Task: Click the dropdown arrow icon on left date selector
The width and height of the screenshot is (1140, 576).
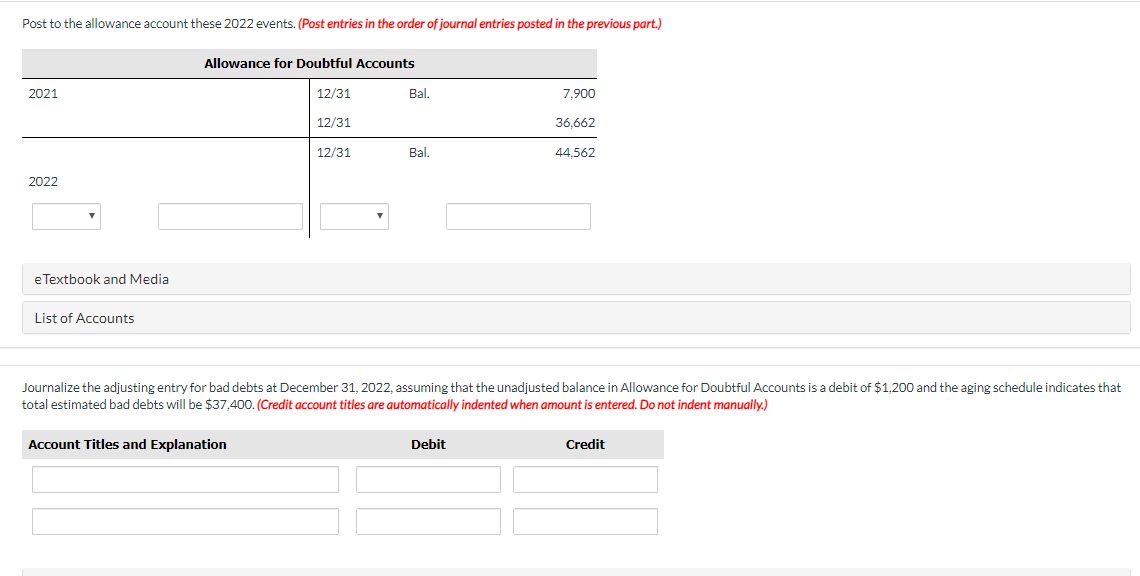Action: [91, 216]
